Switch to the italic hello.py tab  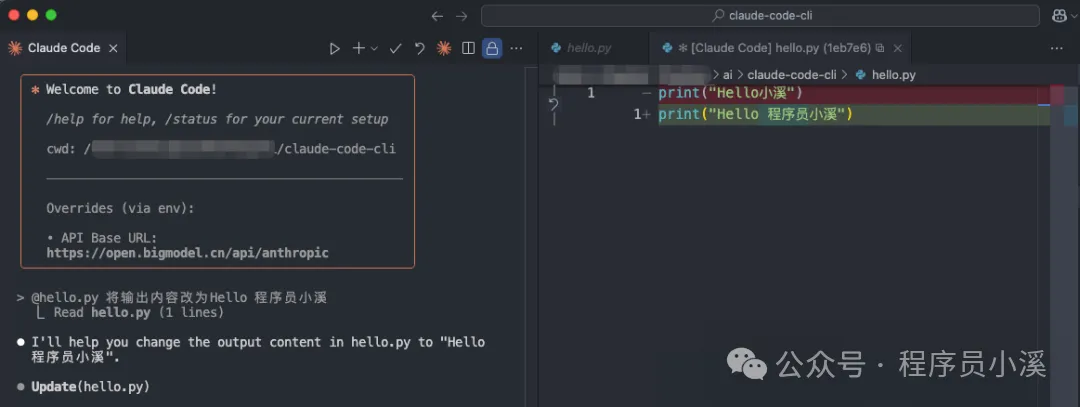coord(589,48)
